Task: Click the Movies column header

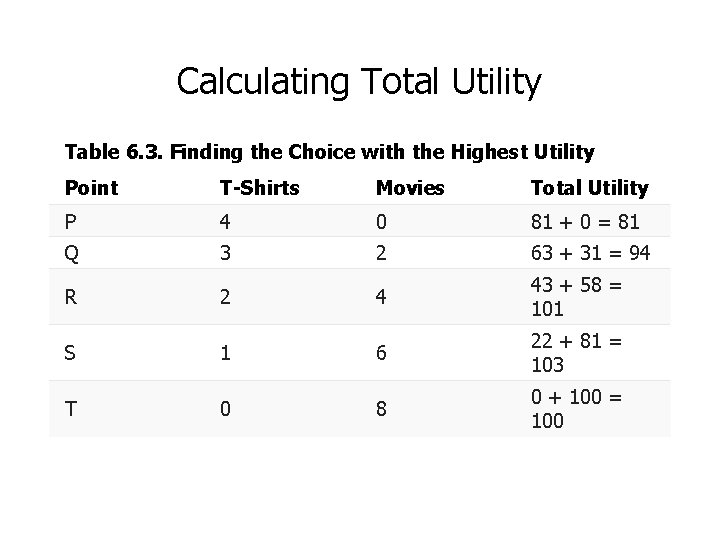Action: click(x=408, y=188)
